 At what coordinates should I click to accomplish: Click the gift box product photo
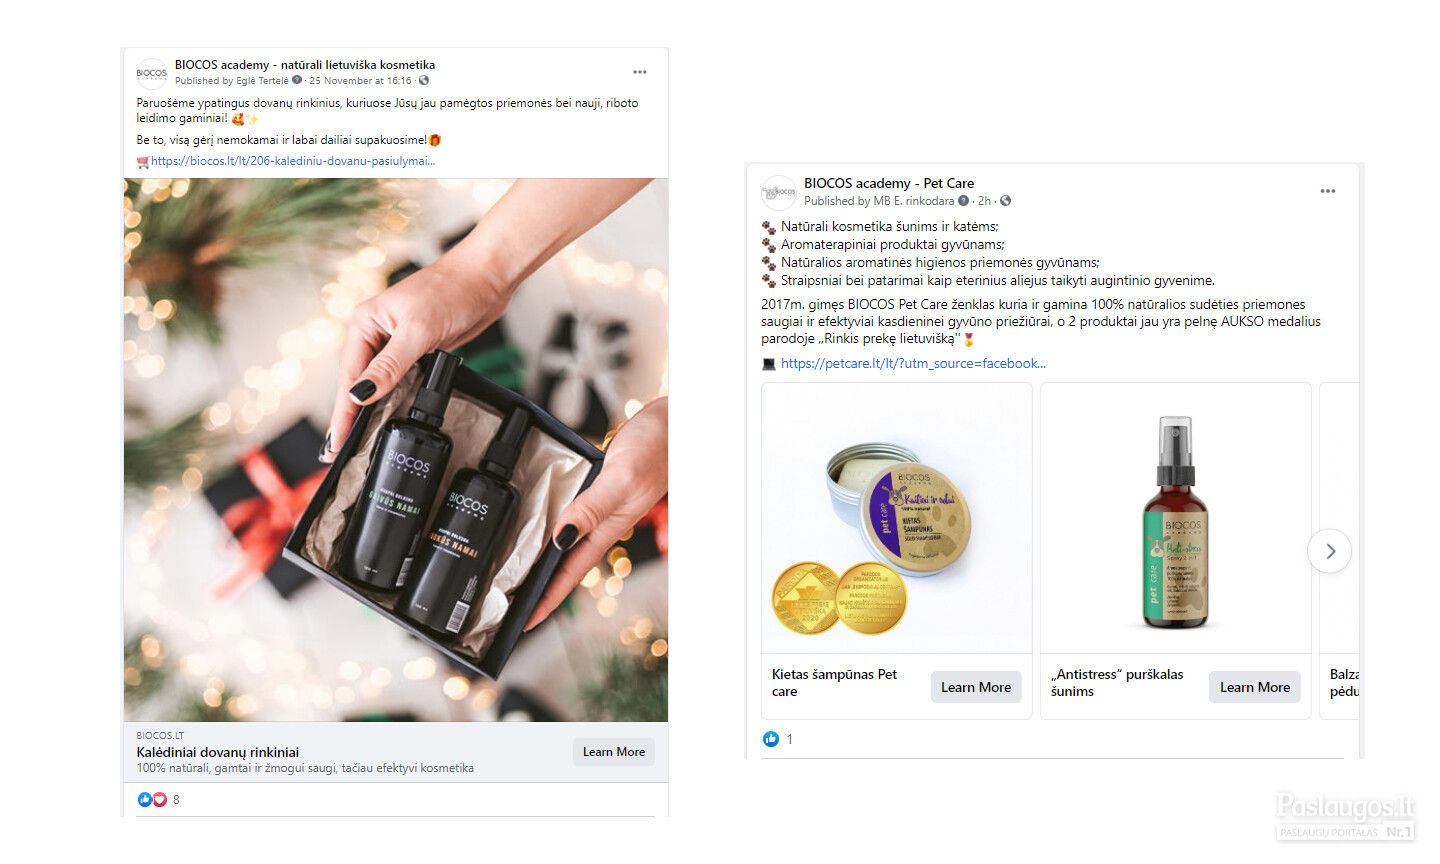pos(396,450)
